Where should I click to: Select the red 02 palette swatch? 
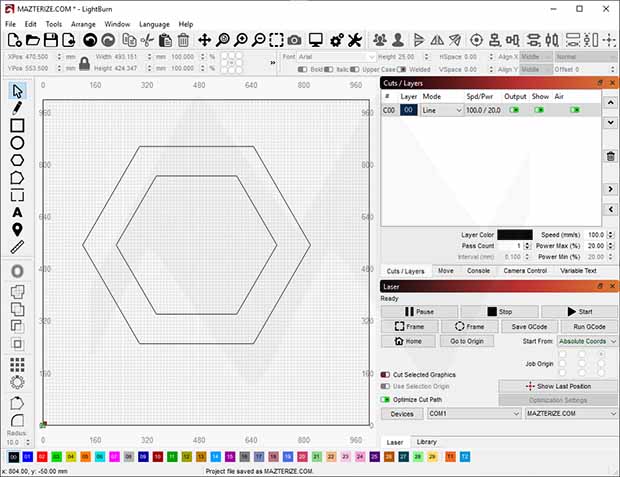click(42, 457)
